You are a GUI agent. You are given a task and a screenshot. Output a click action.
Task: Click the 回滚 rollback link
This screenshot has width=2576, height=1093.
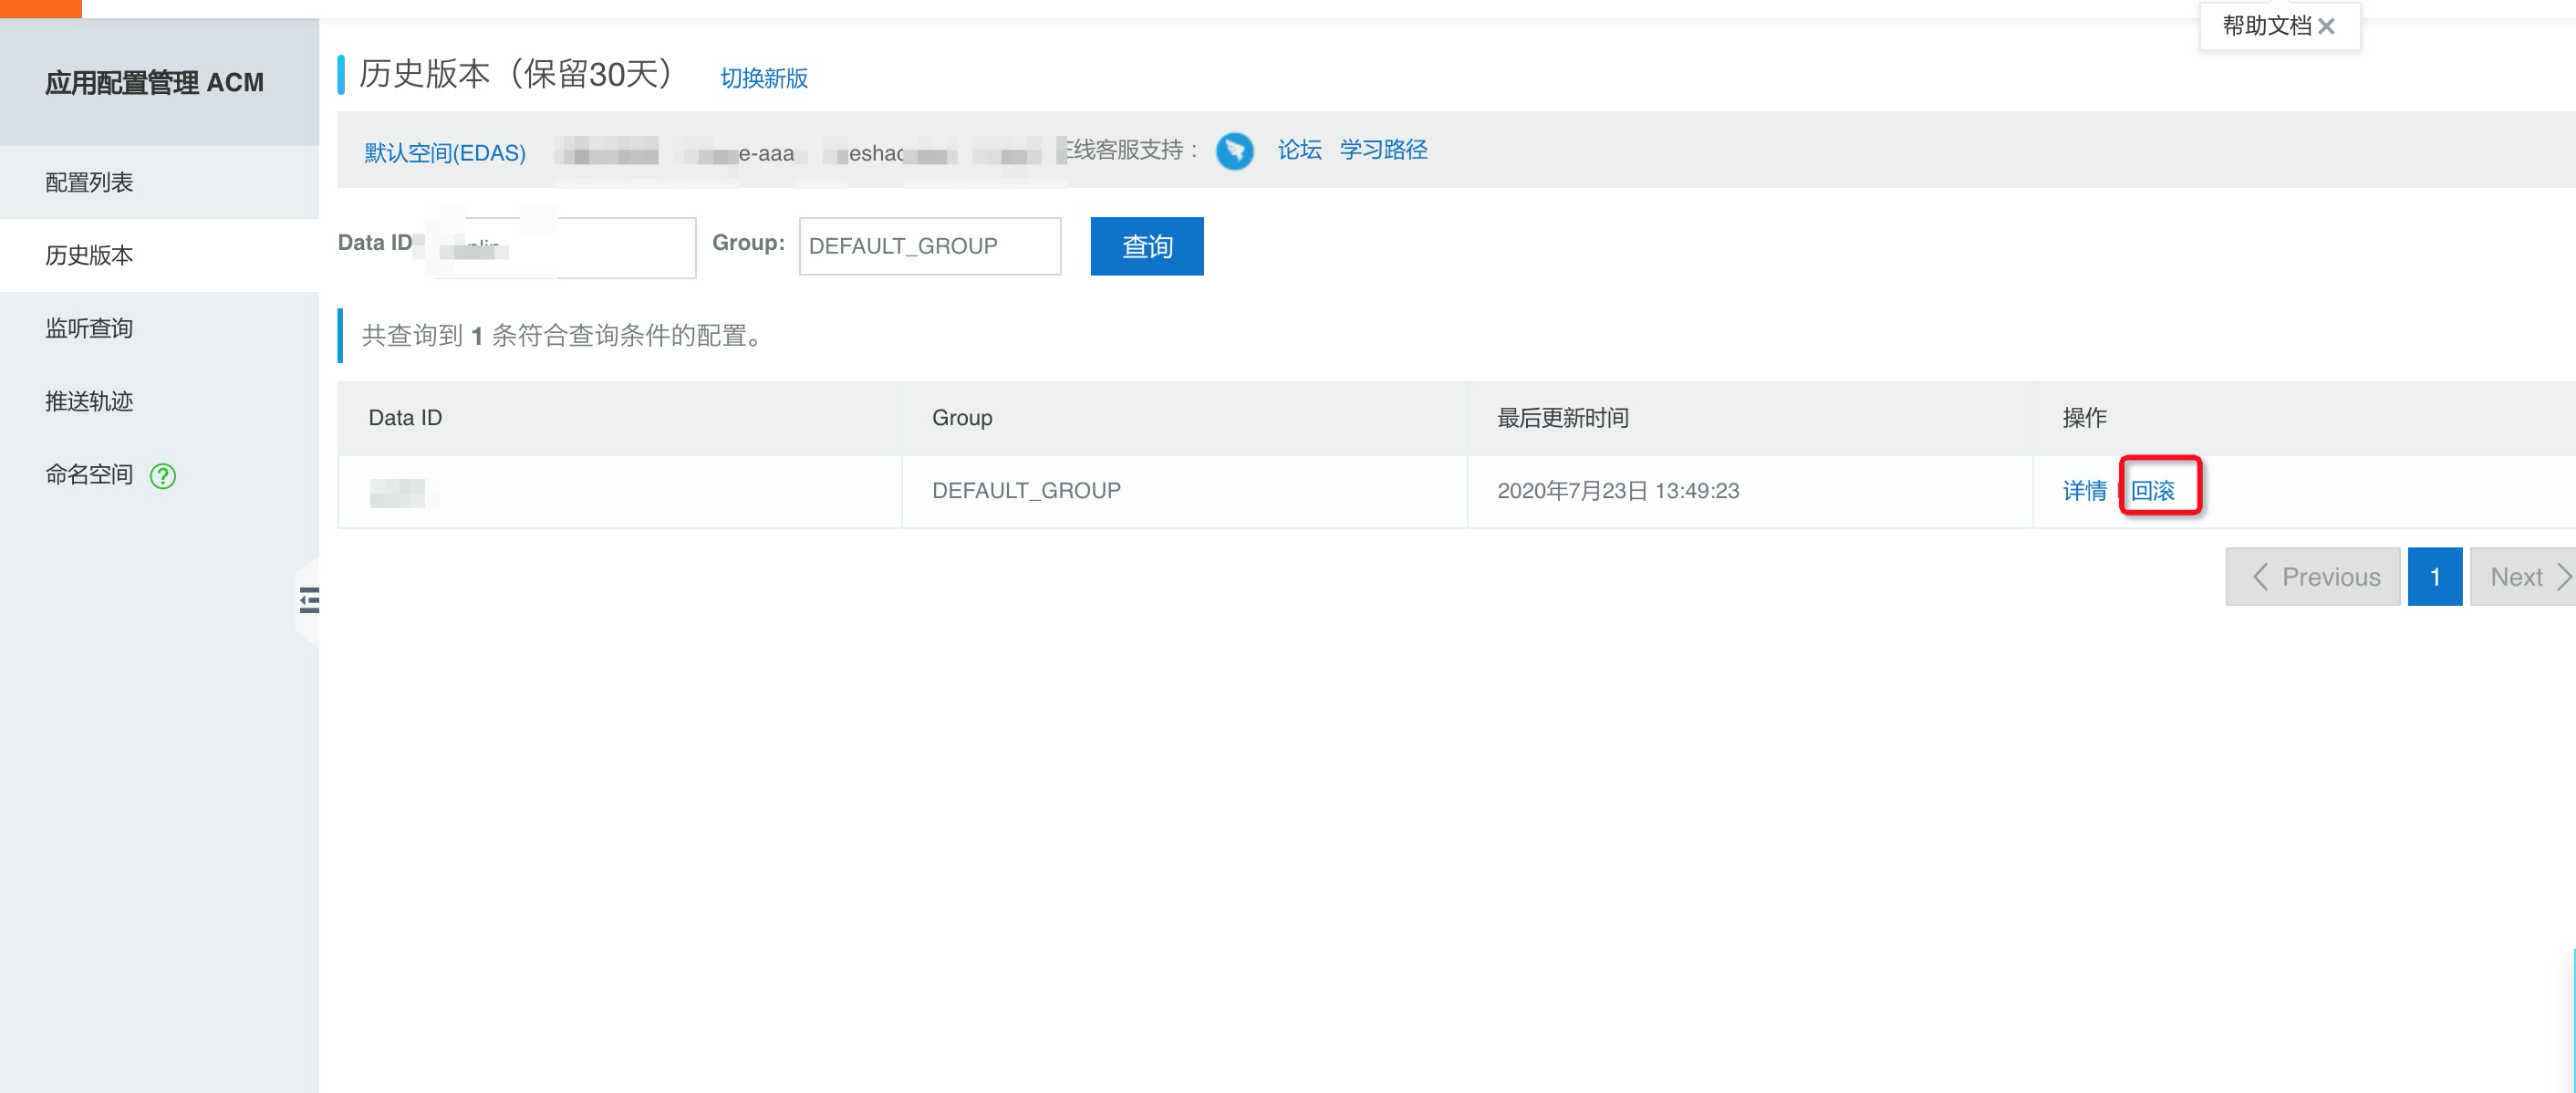click(2153, 491)
